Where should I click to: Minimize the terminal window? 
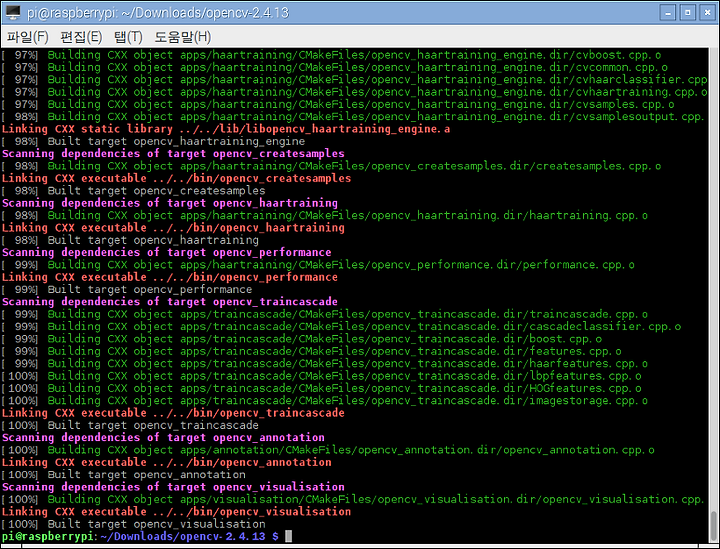click(667, 12)
